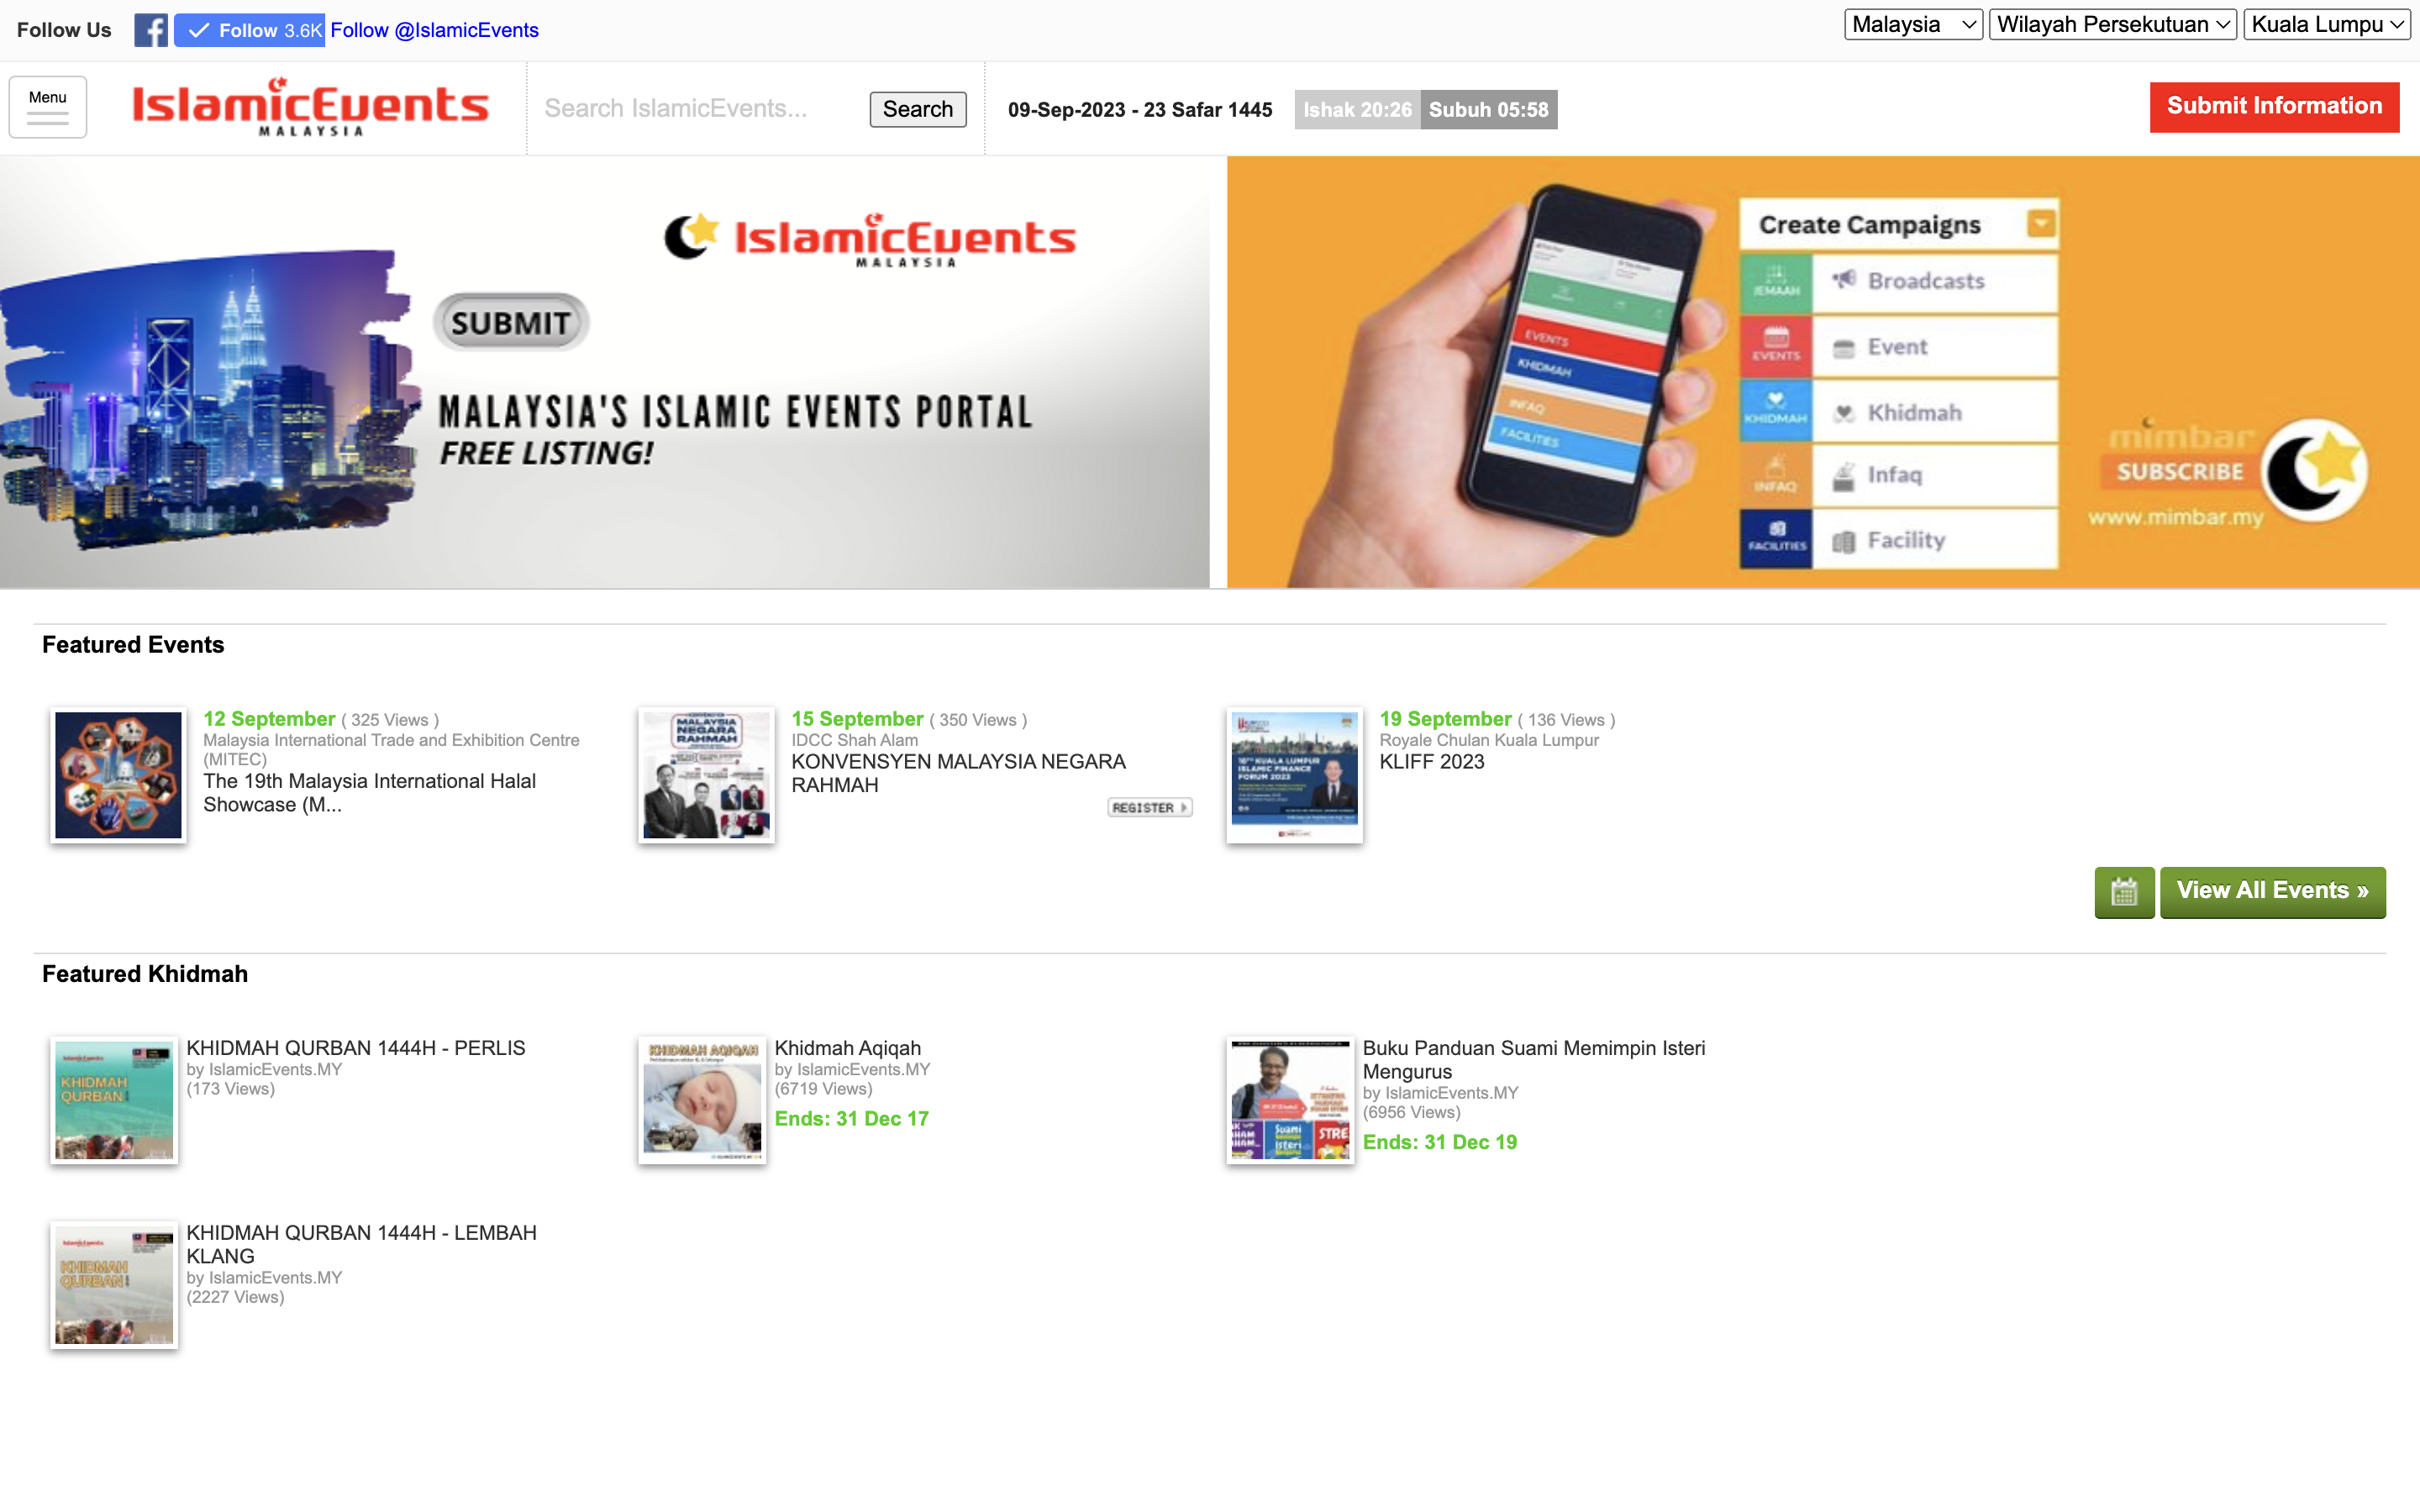
Task: Click the phone app mimbar banner image
Action: coord(1823,372)
